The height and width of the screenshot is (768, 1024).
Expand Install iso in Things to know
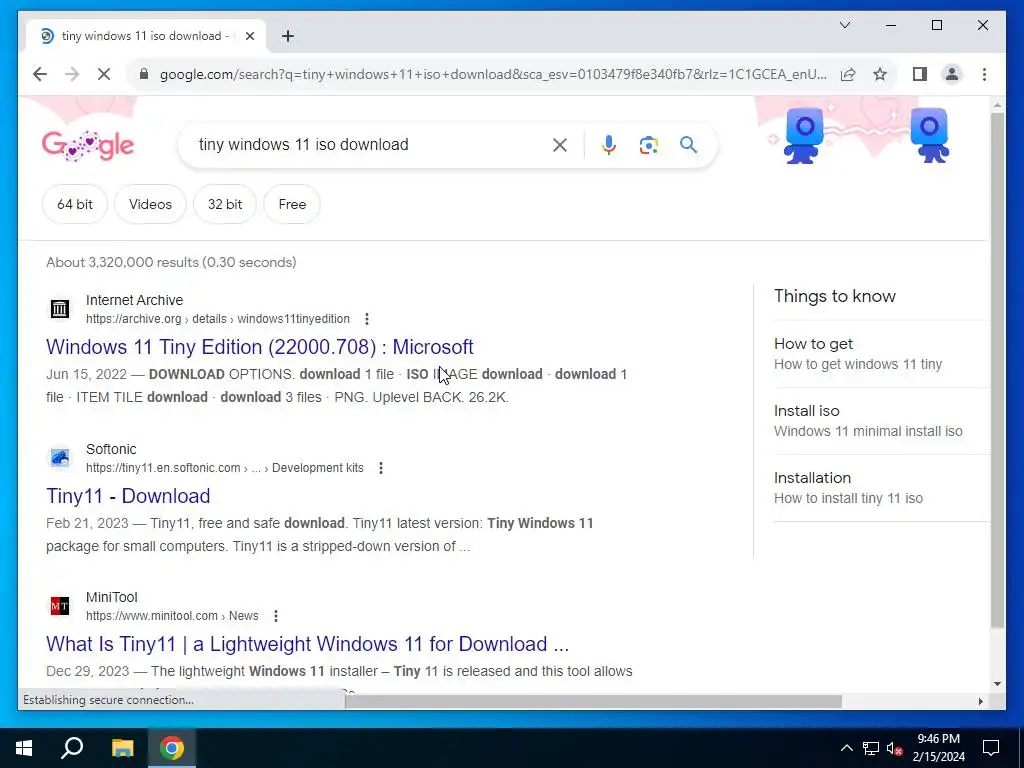(x=880, y=421)
